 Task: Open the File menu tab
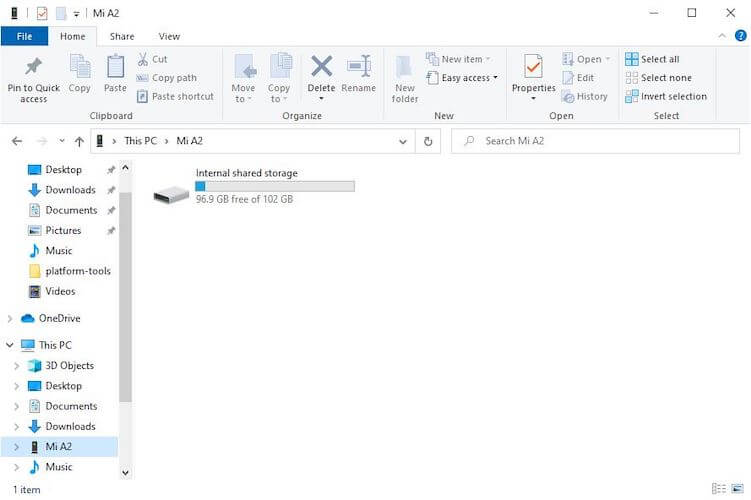[x=24, y=36]
